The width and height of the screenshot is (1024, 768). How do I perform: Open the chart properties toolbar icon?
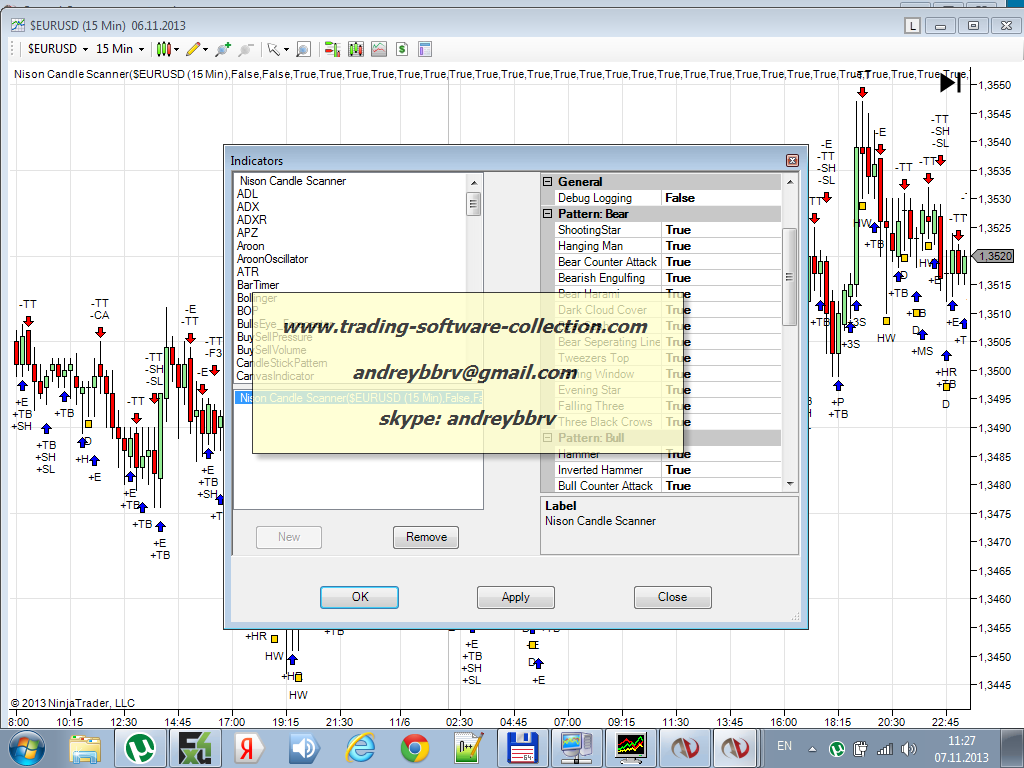[424, 48]
